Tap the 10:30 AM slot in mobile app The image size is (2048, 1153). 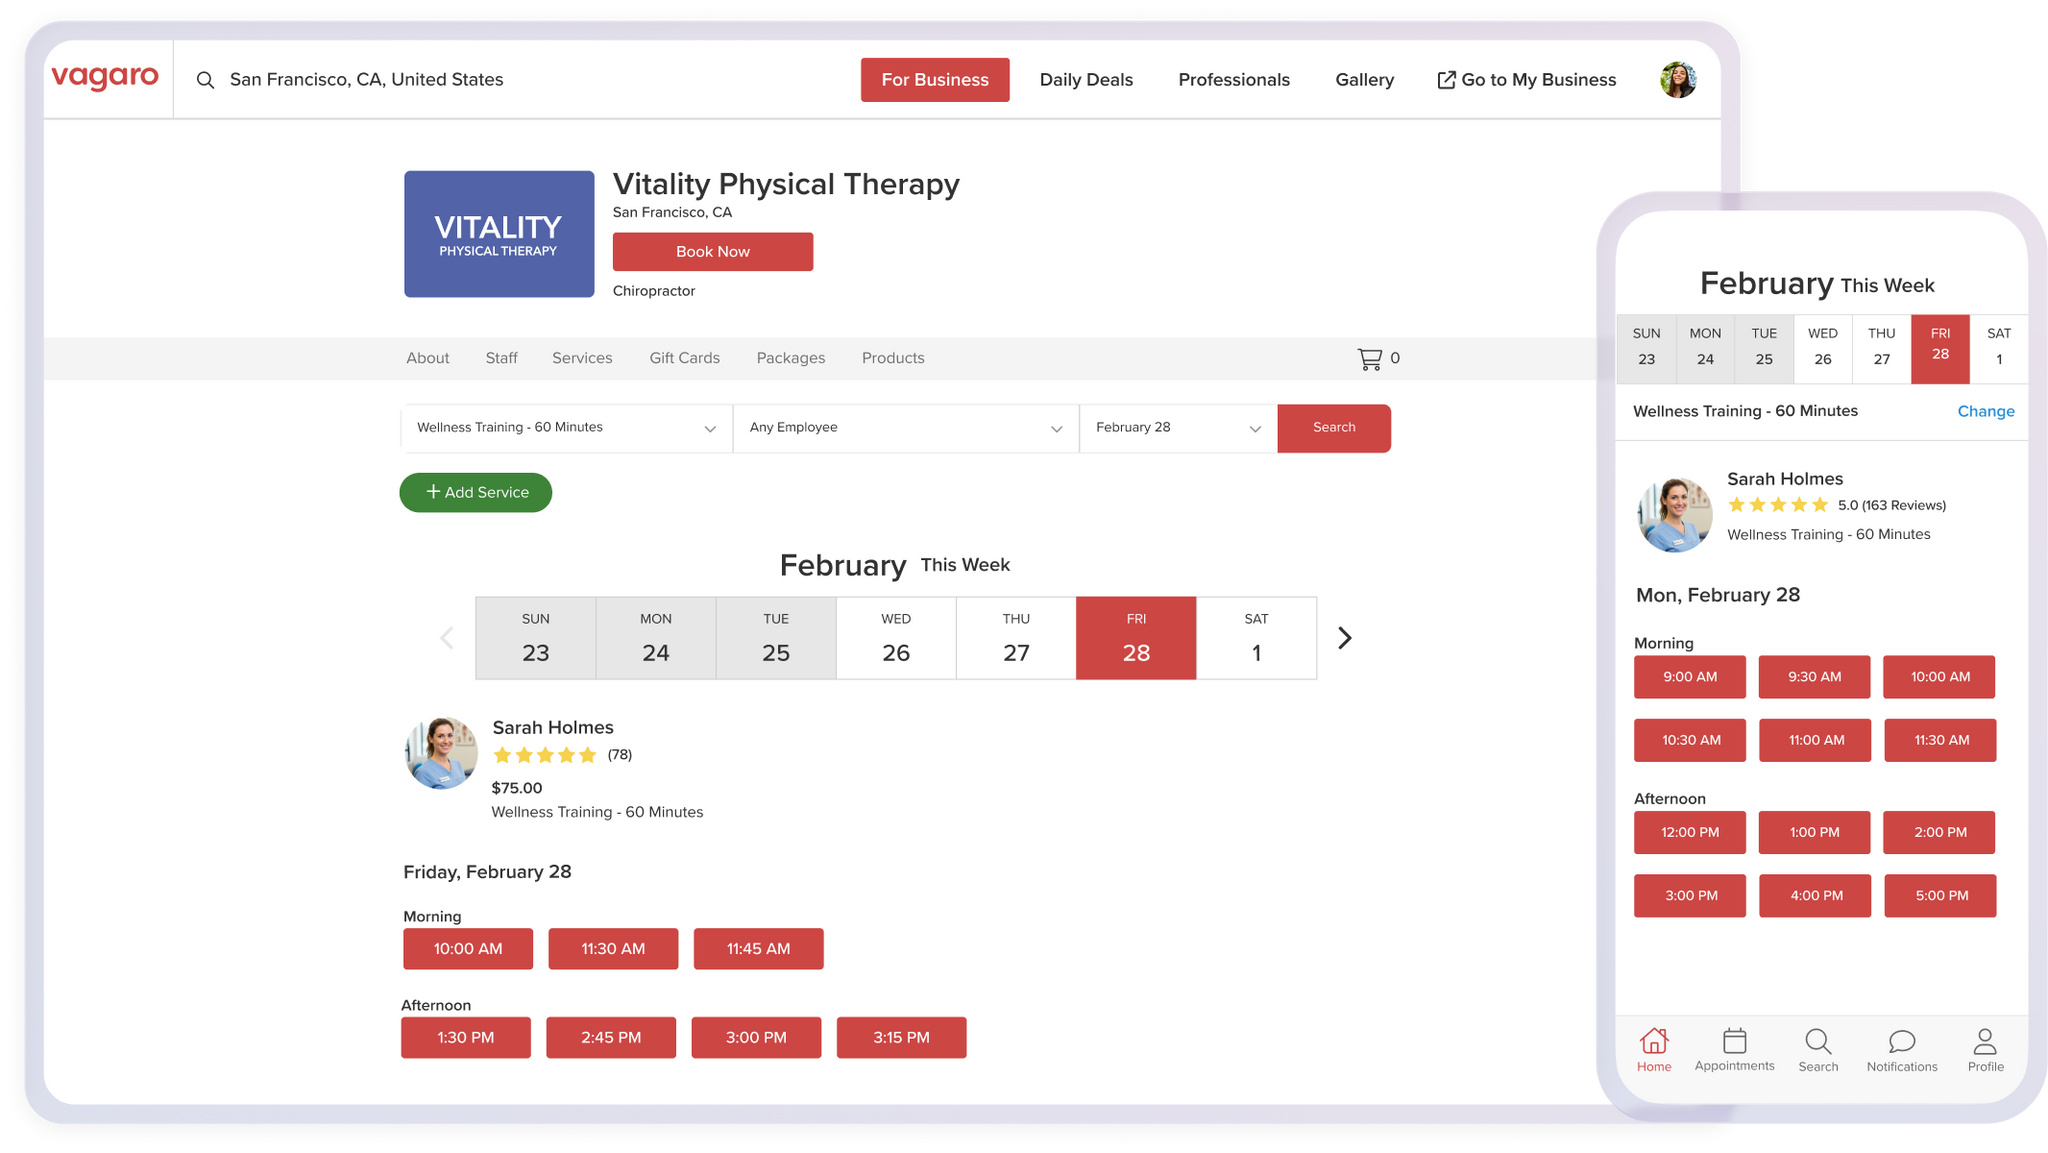point(1690,741)
